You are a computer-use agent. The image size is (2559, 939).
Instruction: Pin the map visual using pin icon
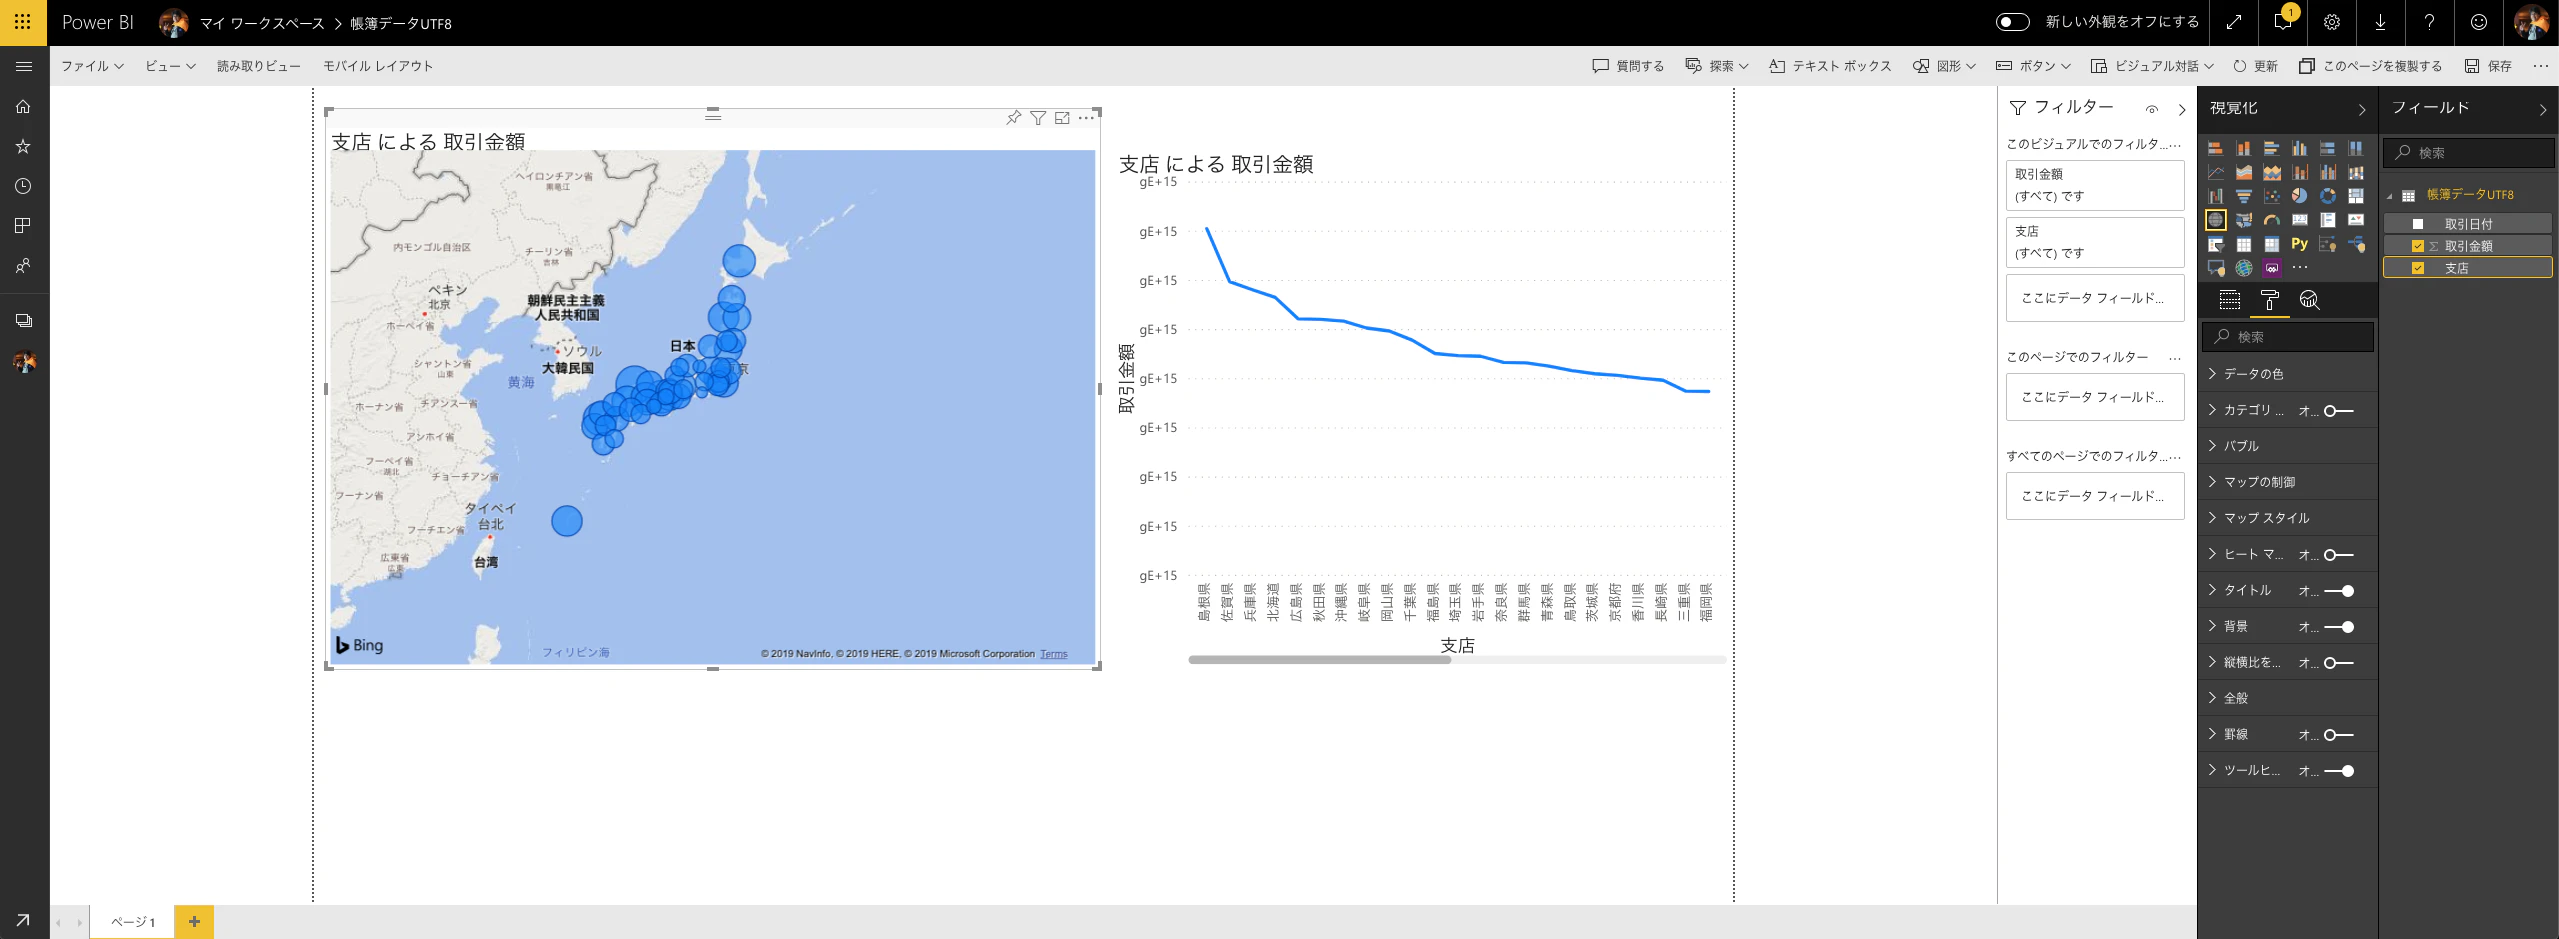pyautogui.click(x=1014, y=118)
